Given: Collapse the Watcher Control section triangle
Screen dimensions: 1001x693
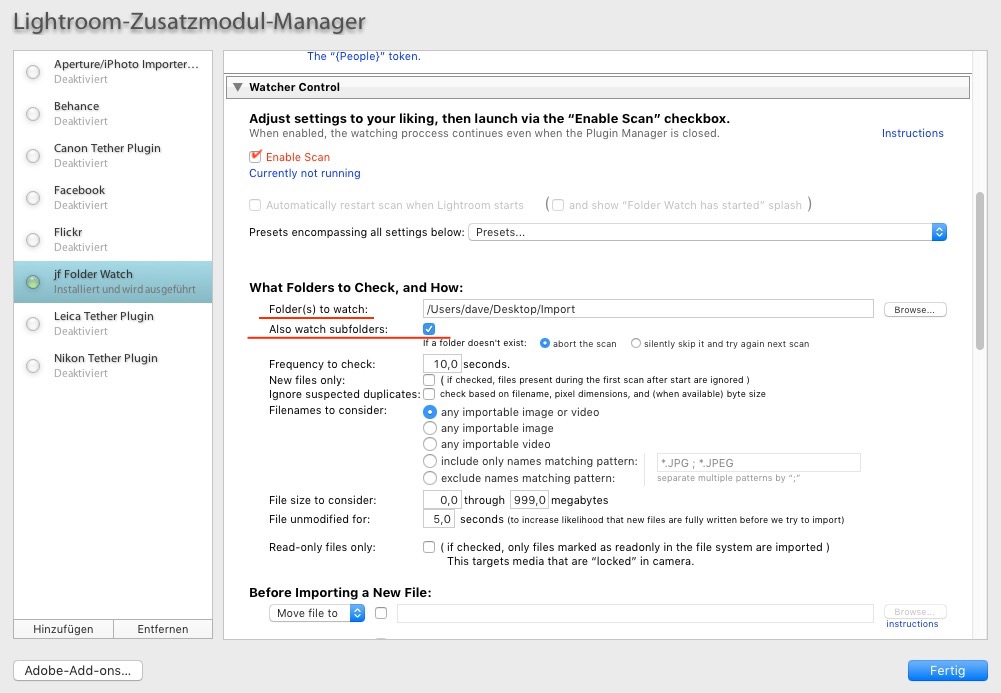Looking at the screenshot, I should pos(237,87).
